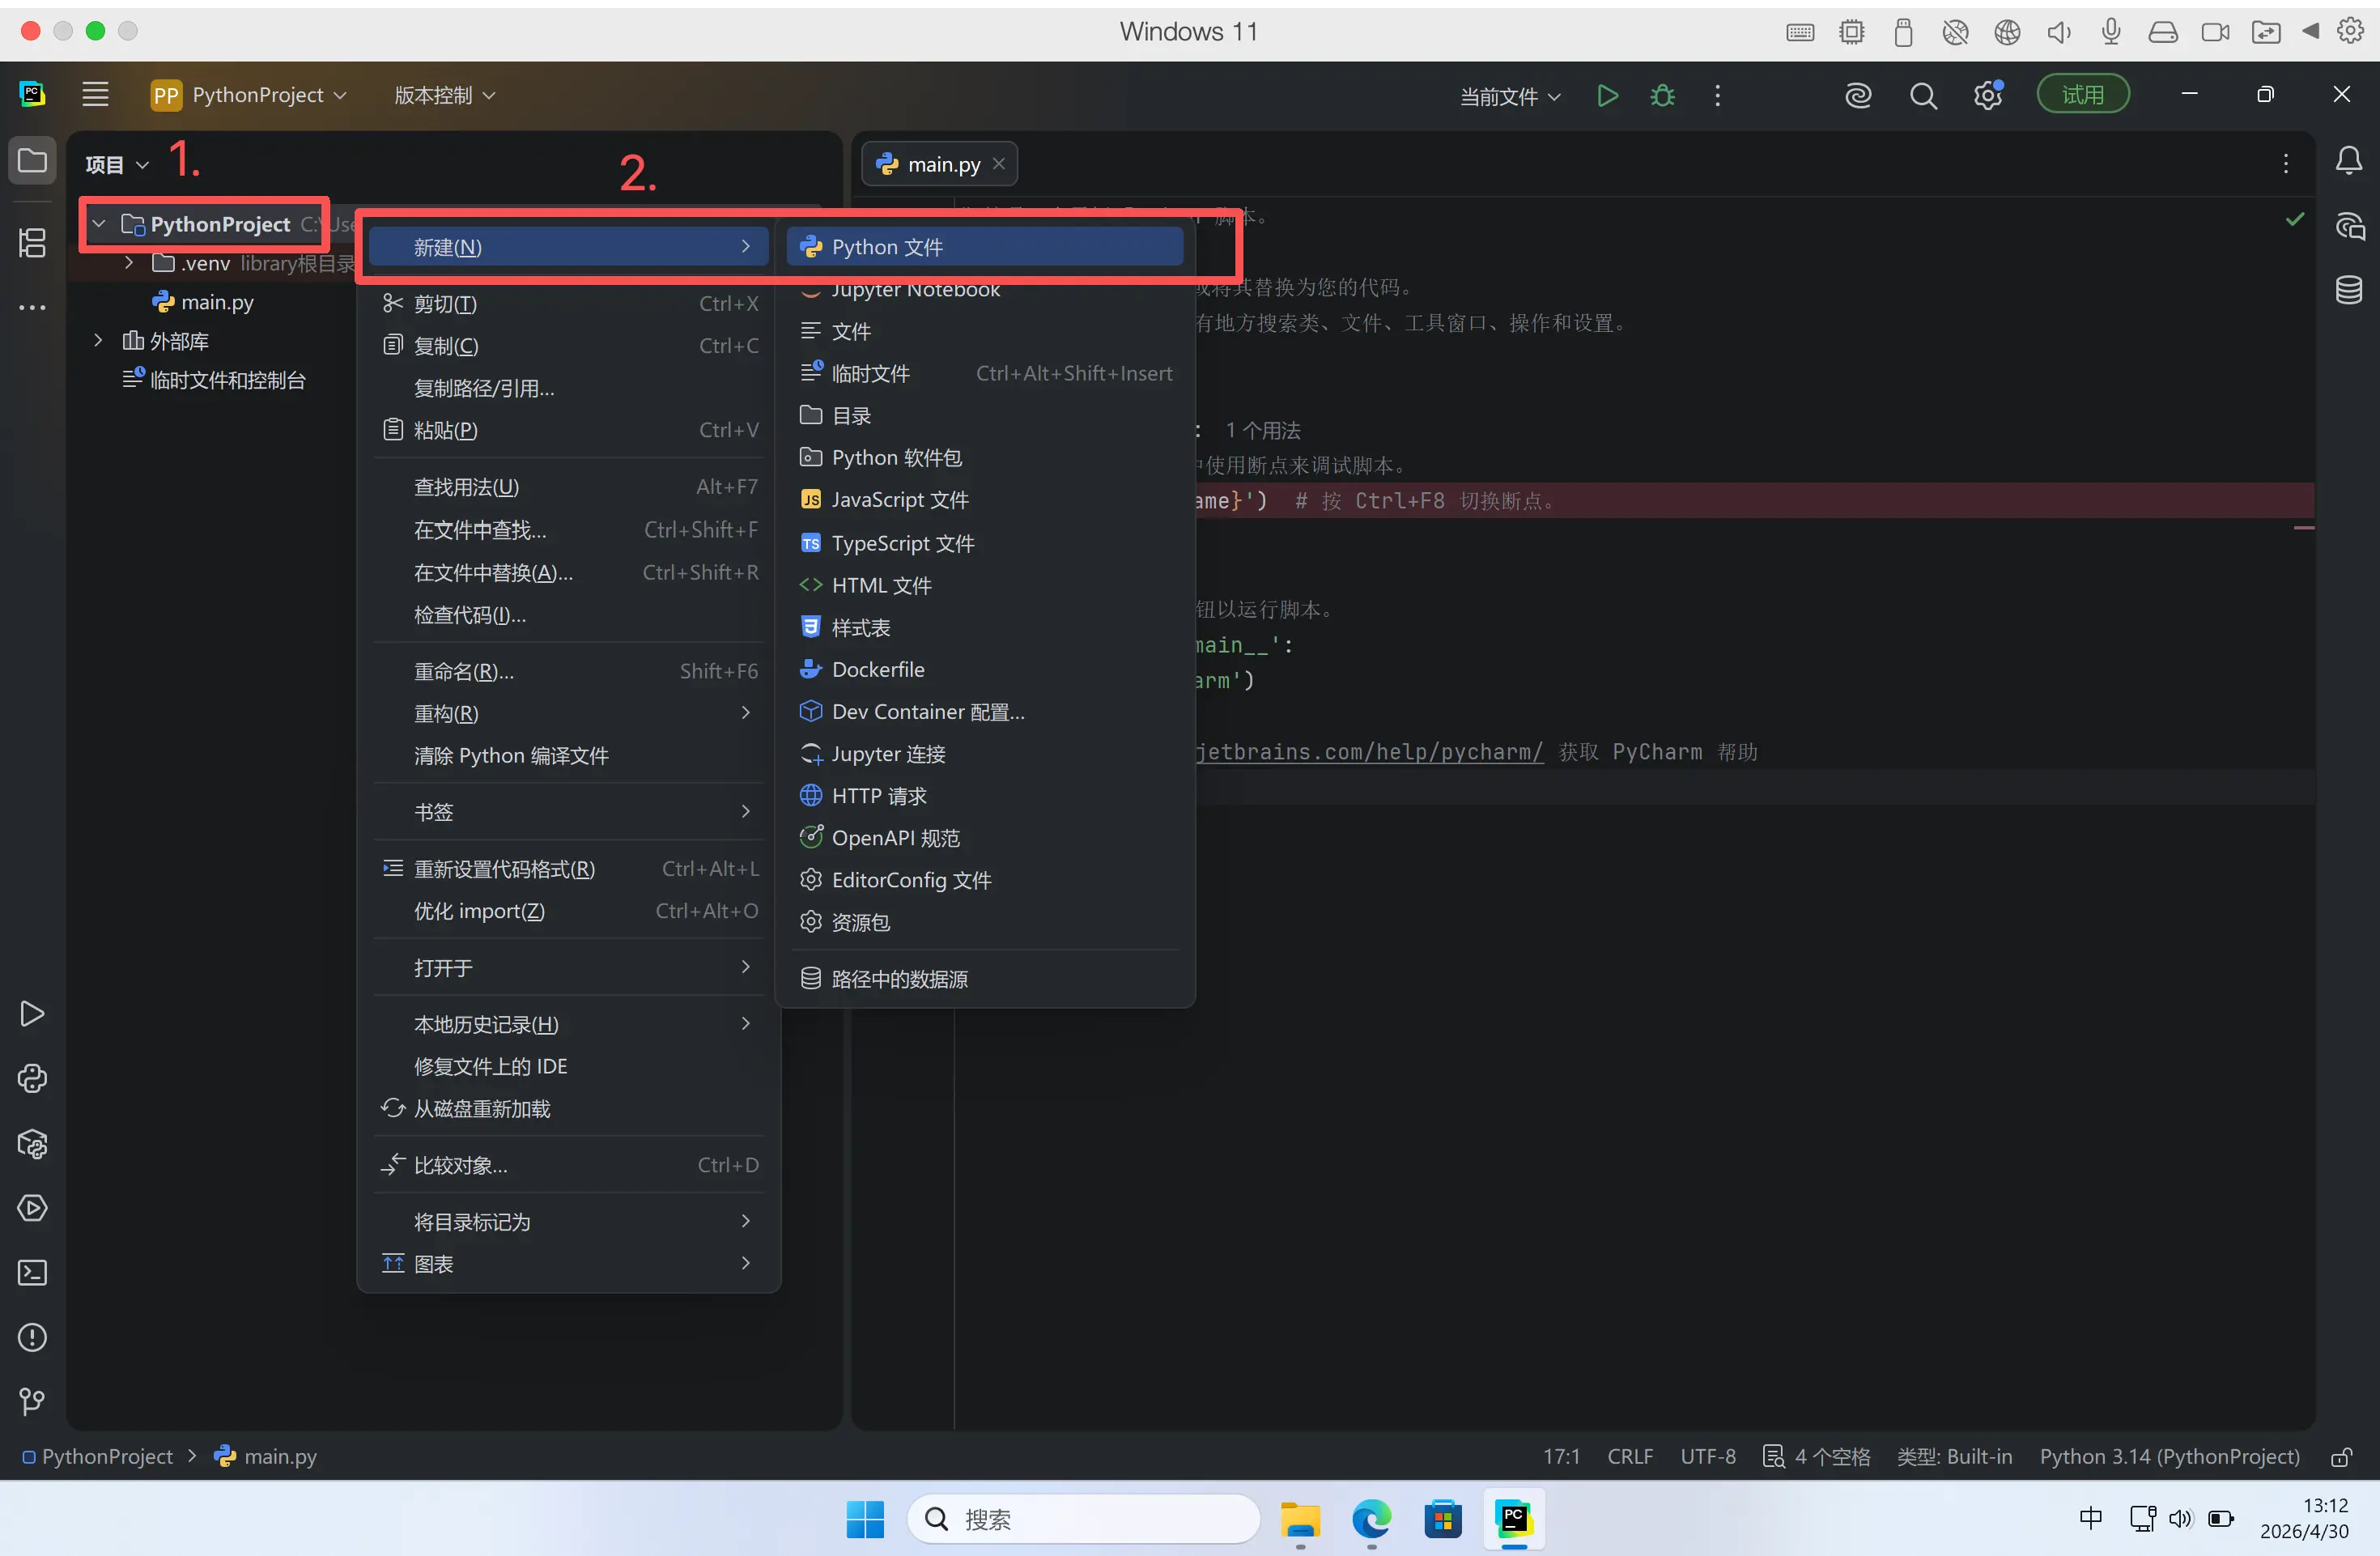Open the Run tool window
The height and width of the screenshot is (1556, 2380).
[32, 1014]
